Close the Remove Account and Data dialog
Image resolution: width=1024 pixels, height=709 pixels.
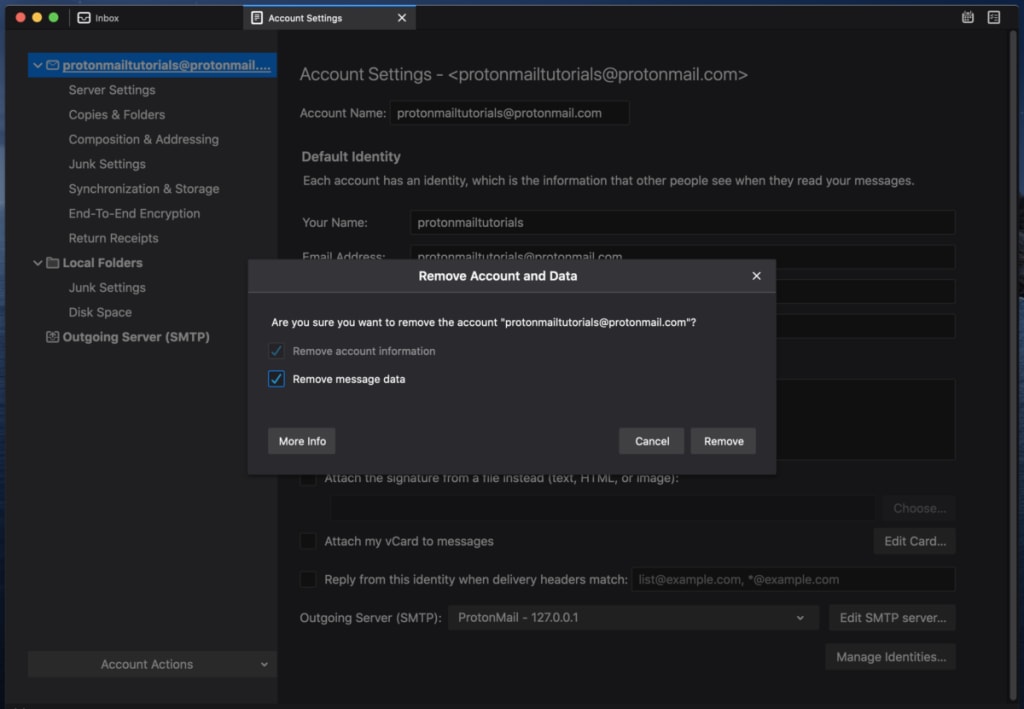coord(756,276)
